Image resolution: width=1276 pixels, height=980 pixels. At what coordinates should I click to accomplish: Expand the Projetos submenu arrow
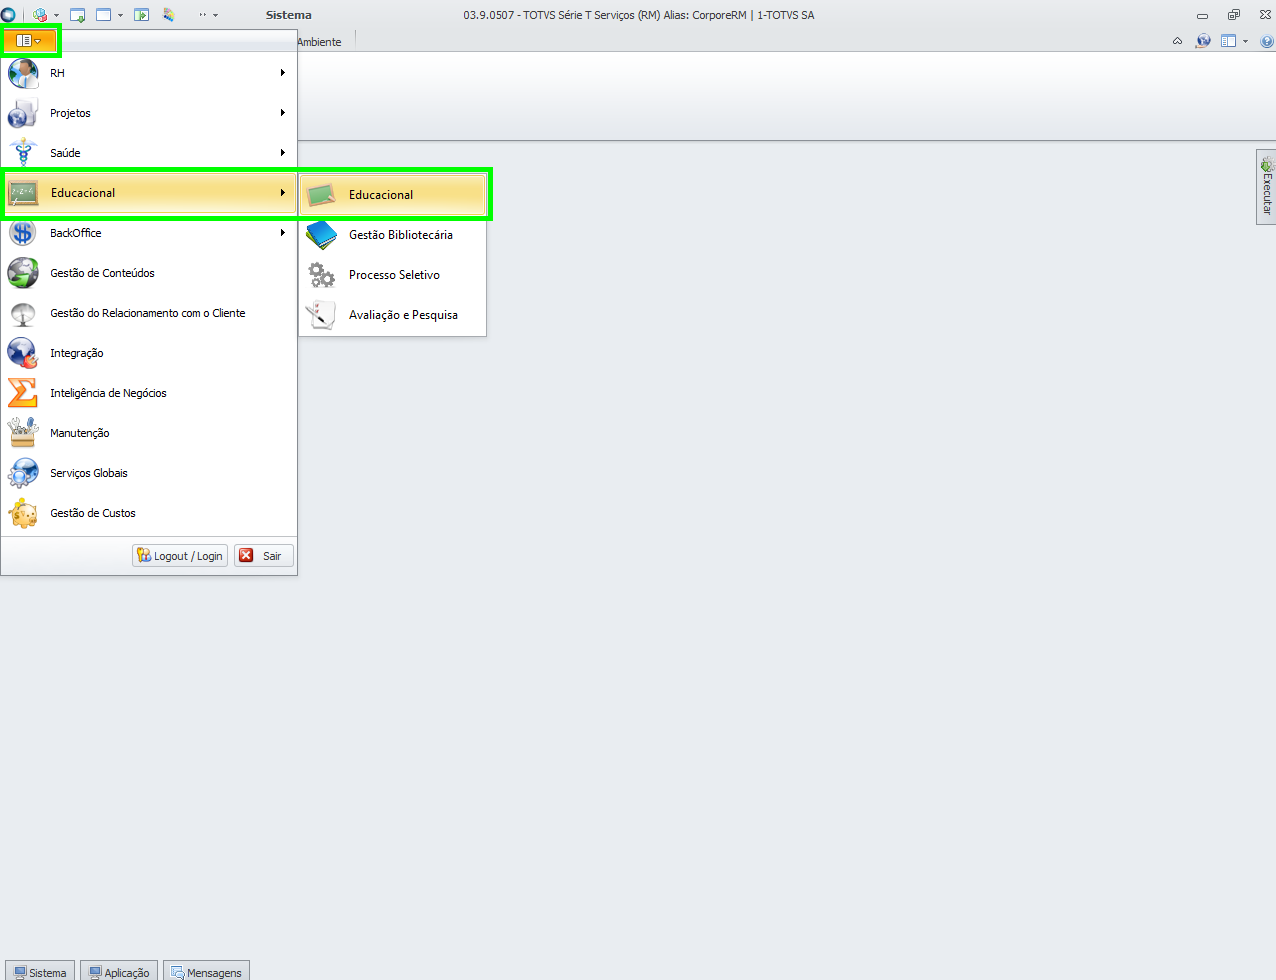tap(283, 113)
